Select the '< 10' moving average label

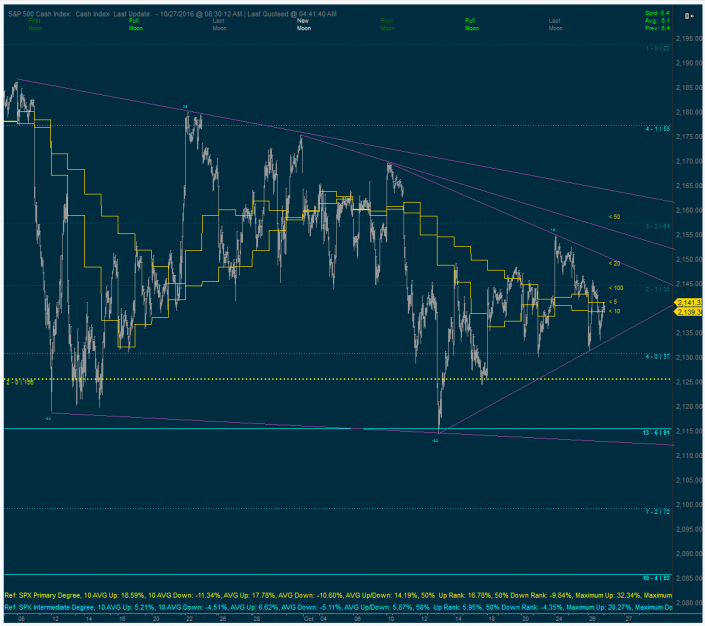tap(614, 311)
